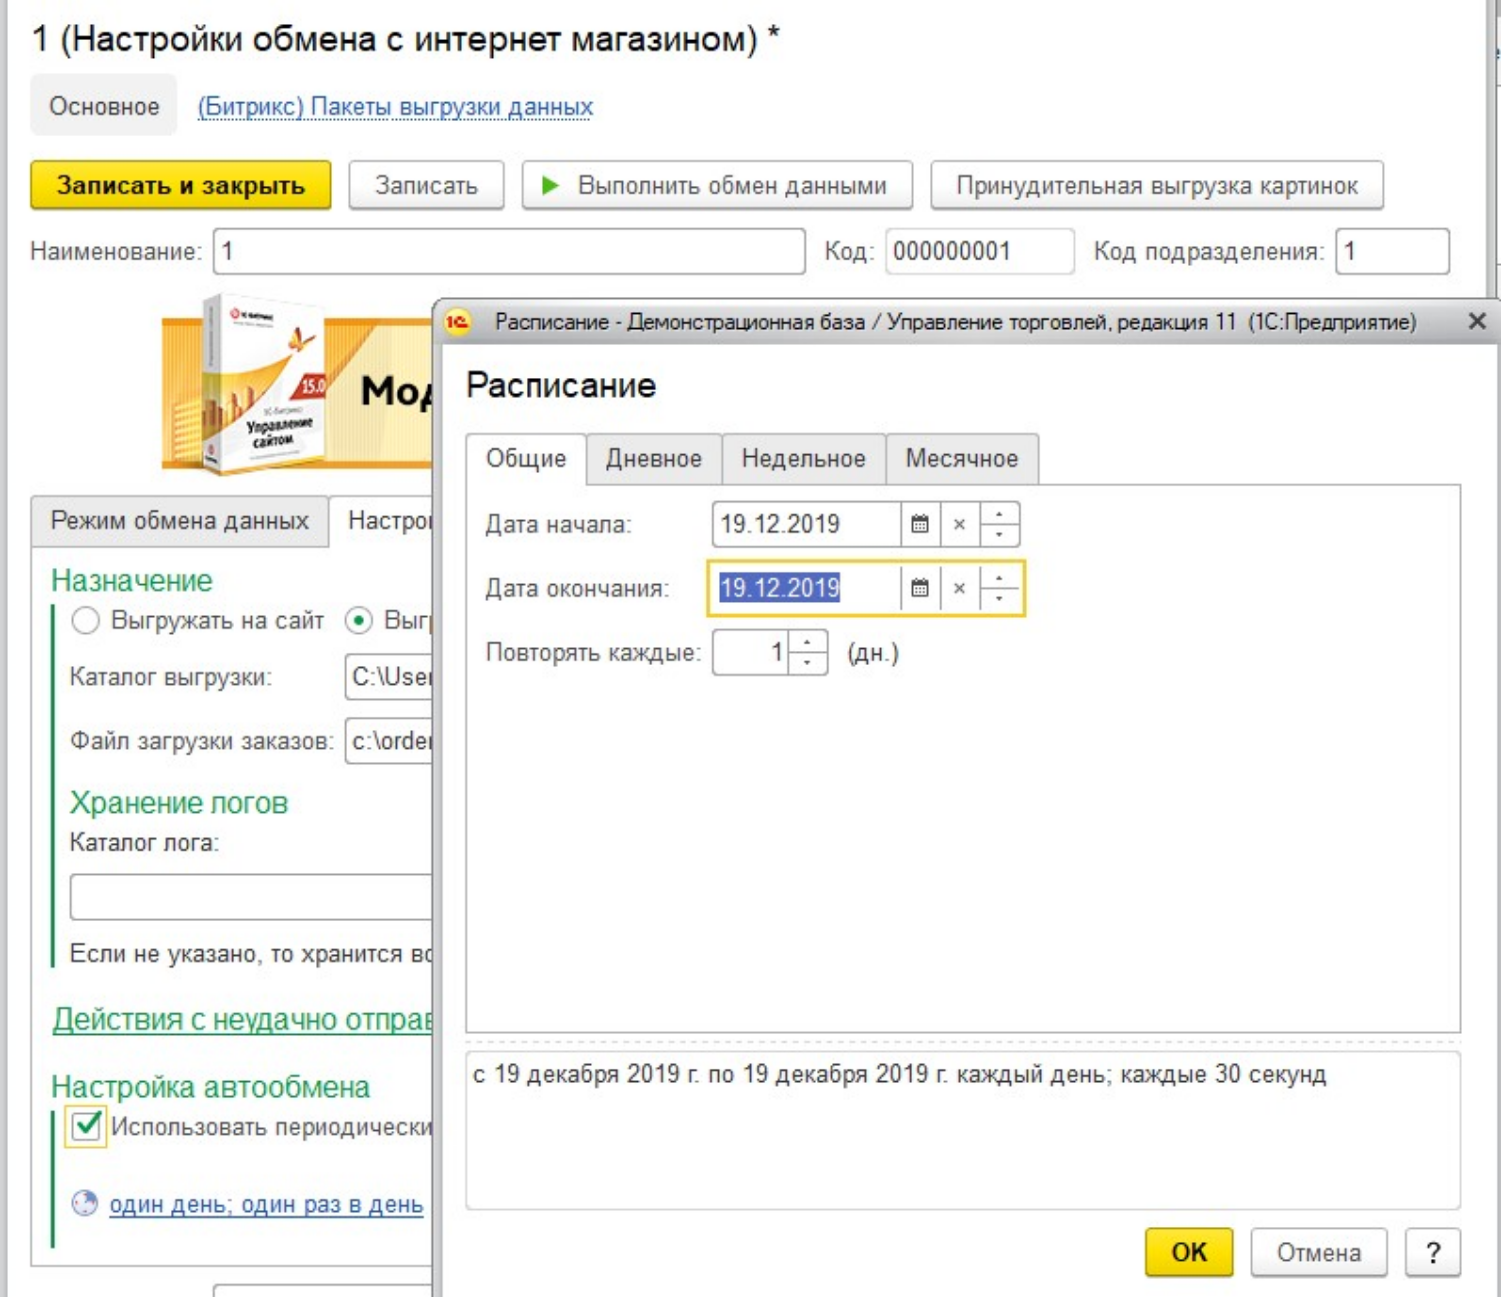Click the 1C logo in dialog title

pyautogui.click(x=458, y=322)
